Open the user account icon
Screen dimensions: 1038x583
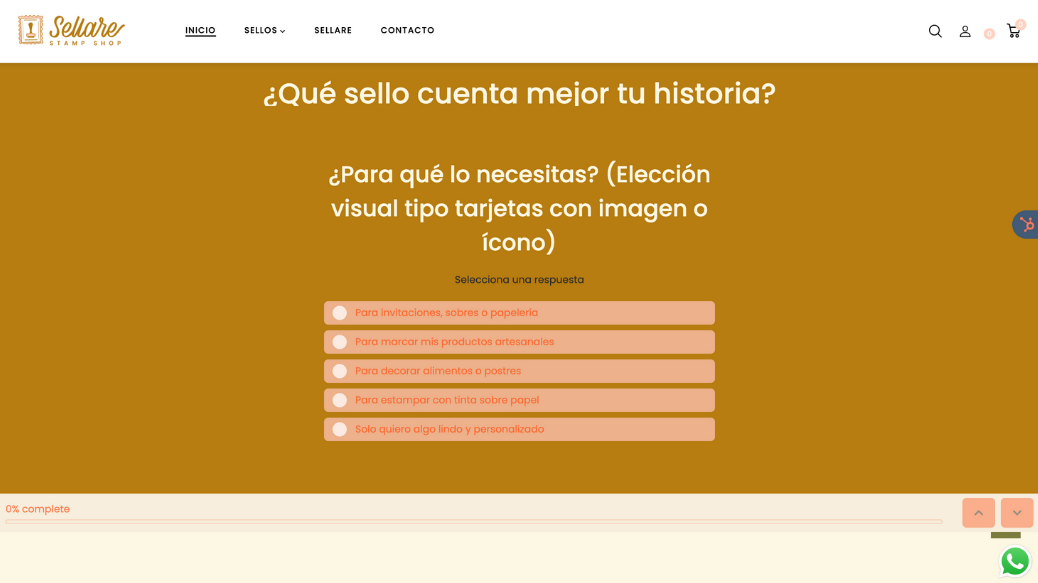click(x=965, y=31)
